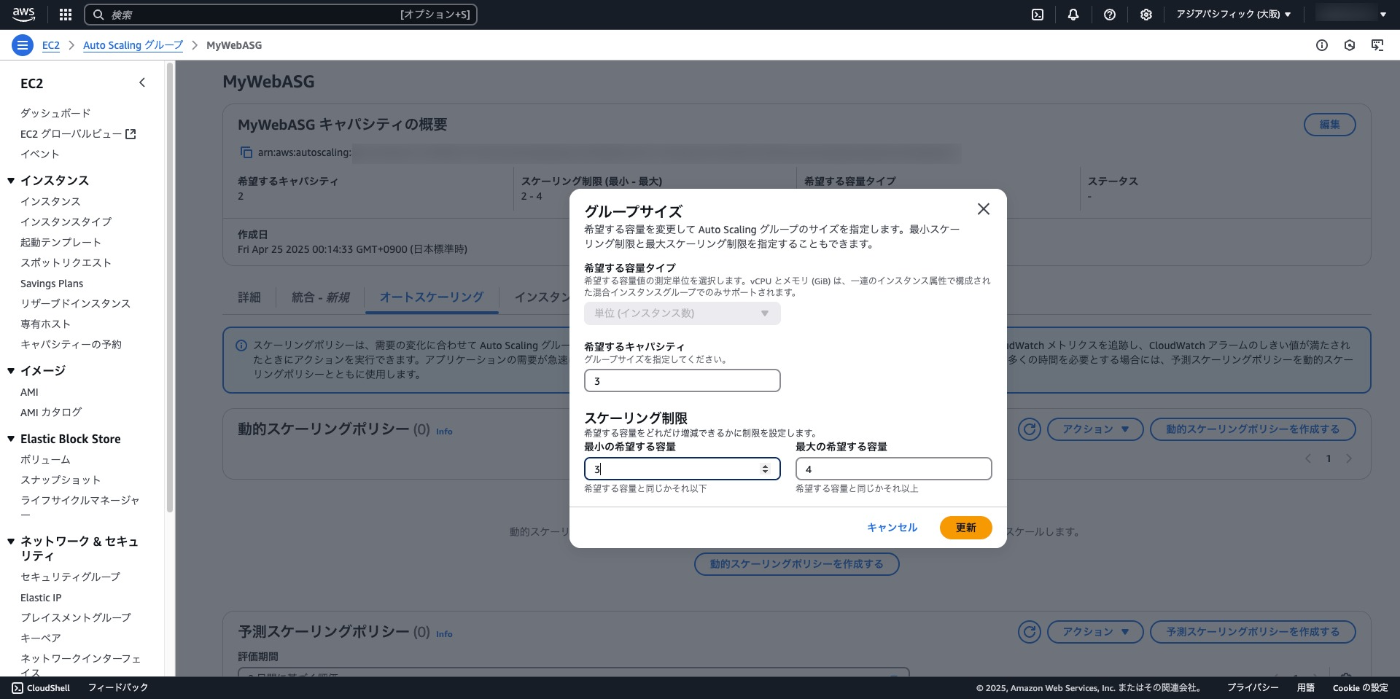Open EC2 グローバルビュー external link
The width and height of the screenshot is (1400, 699).
[x=78, y=134]
